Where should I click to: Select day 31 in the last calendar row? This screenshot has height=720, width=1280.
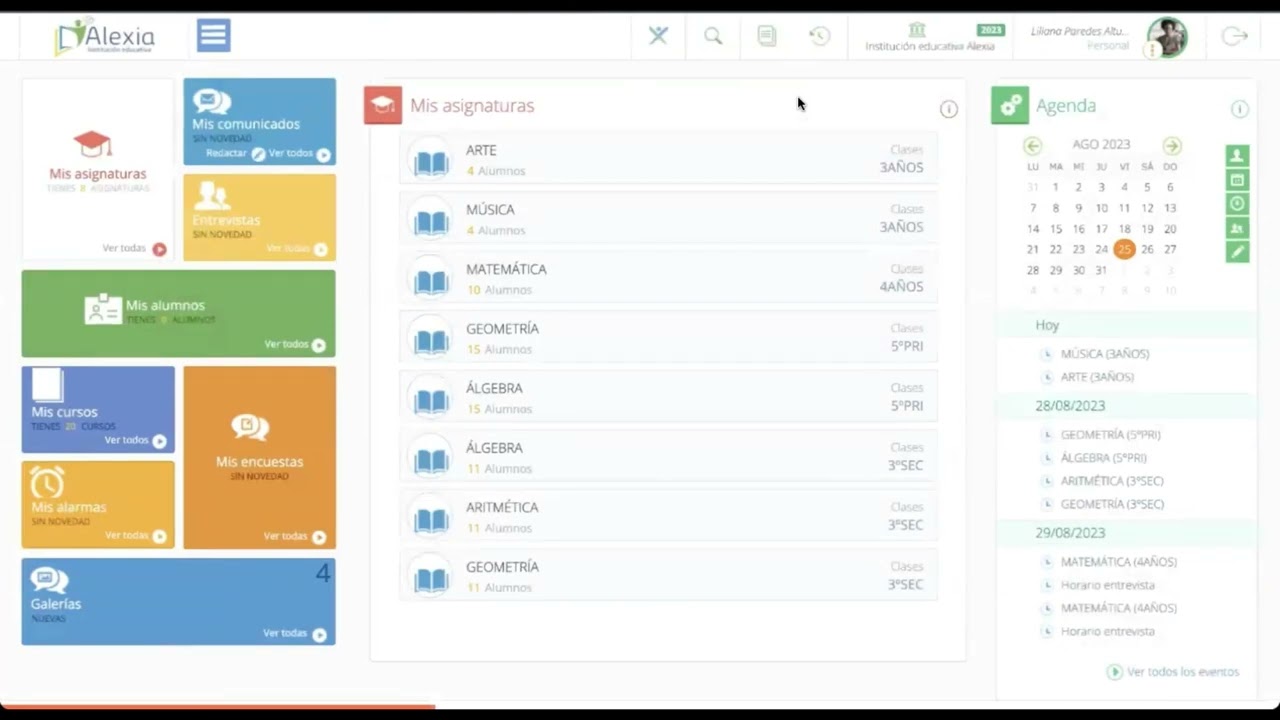(x=1101, y=270)
